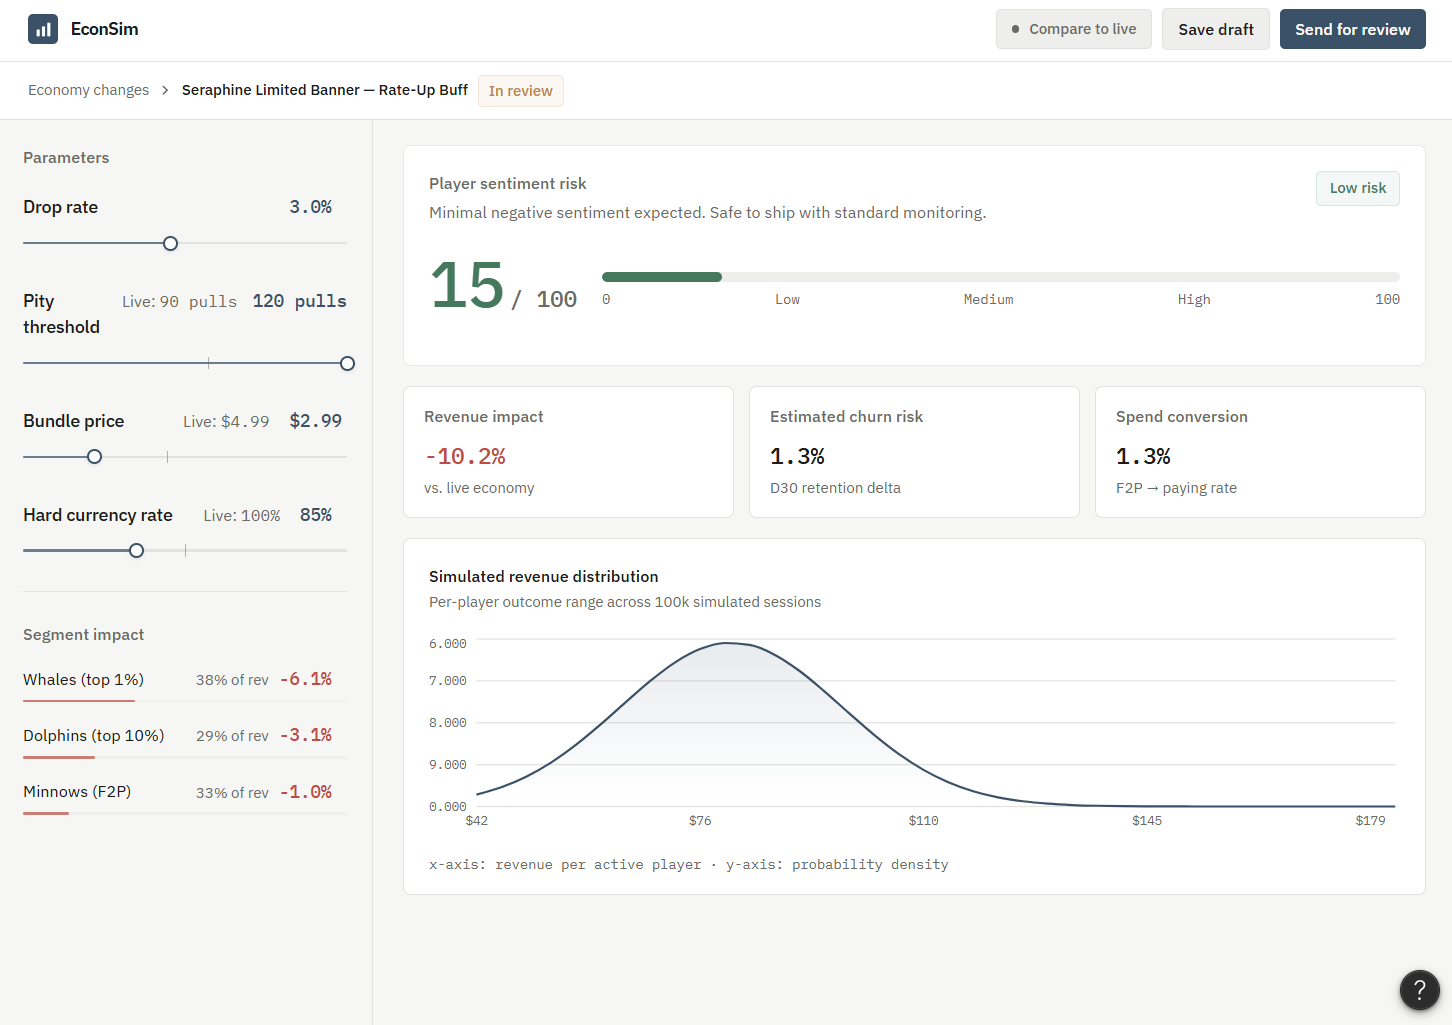Viewport: 1452px width, 1025px height.
Task: Click the Bundle price slider handle
Action: coord(94,456)
